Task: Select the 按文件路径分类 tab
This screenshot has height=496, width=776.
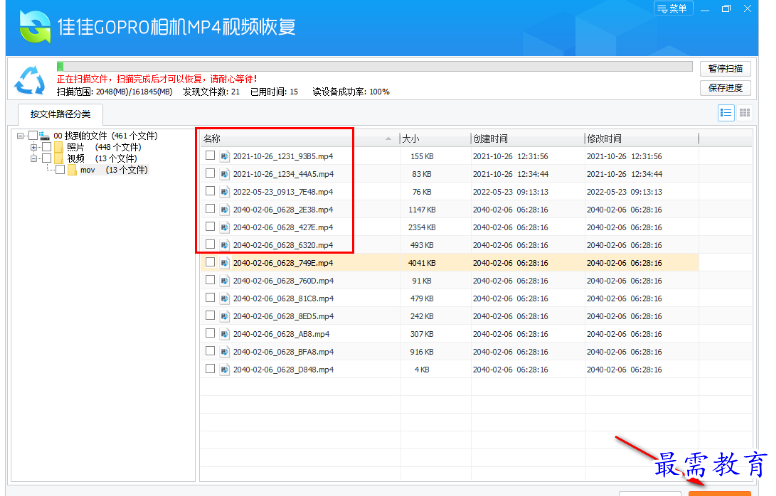Action: point(60,113)
